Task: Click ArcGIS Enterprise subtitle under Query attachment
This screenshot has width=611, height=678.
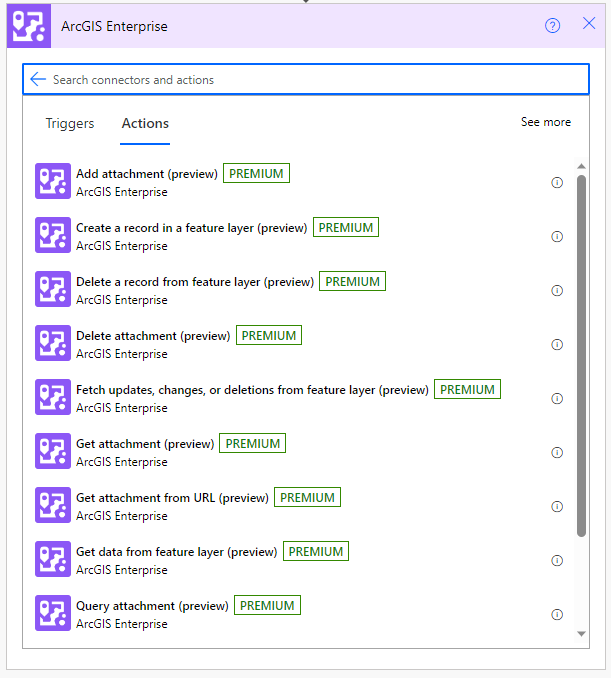Action: (122, 624)
